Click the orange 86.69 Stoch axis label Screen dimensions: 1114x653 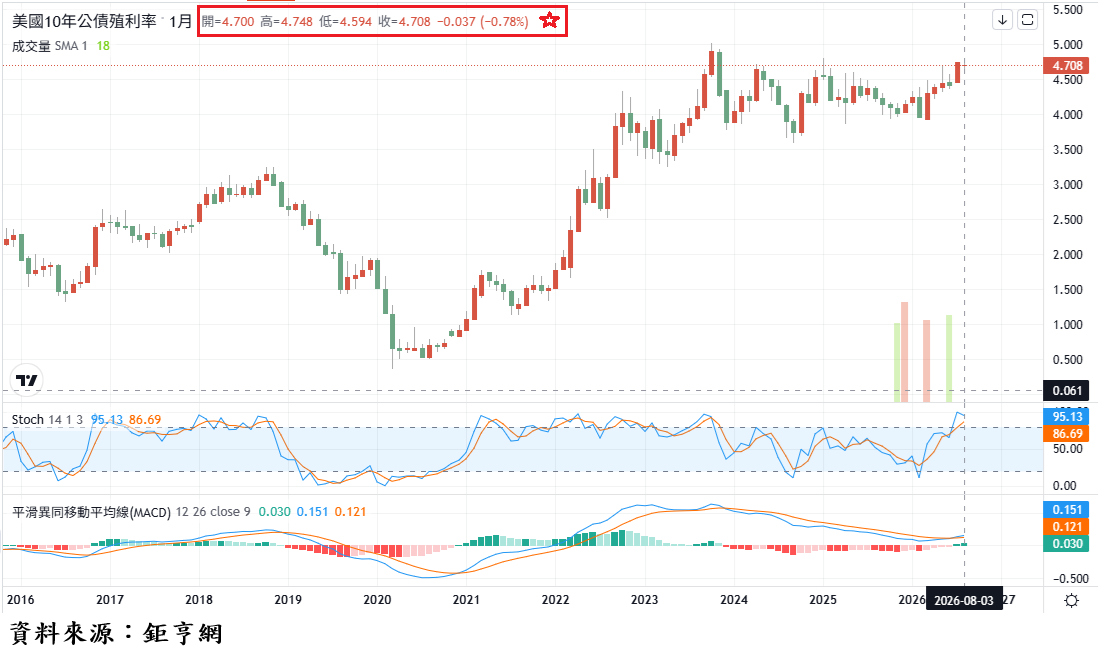(1066, 433)
